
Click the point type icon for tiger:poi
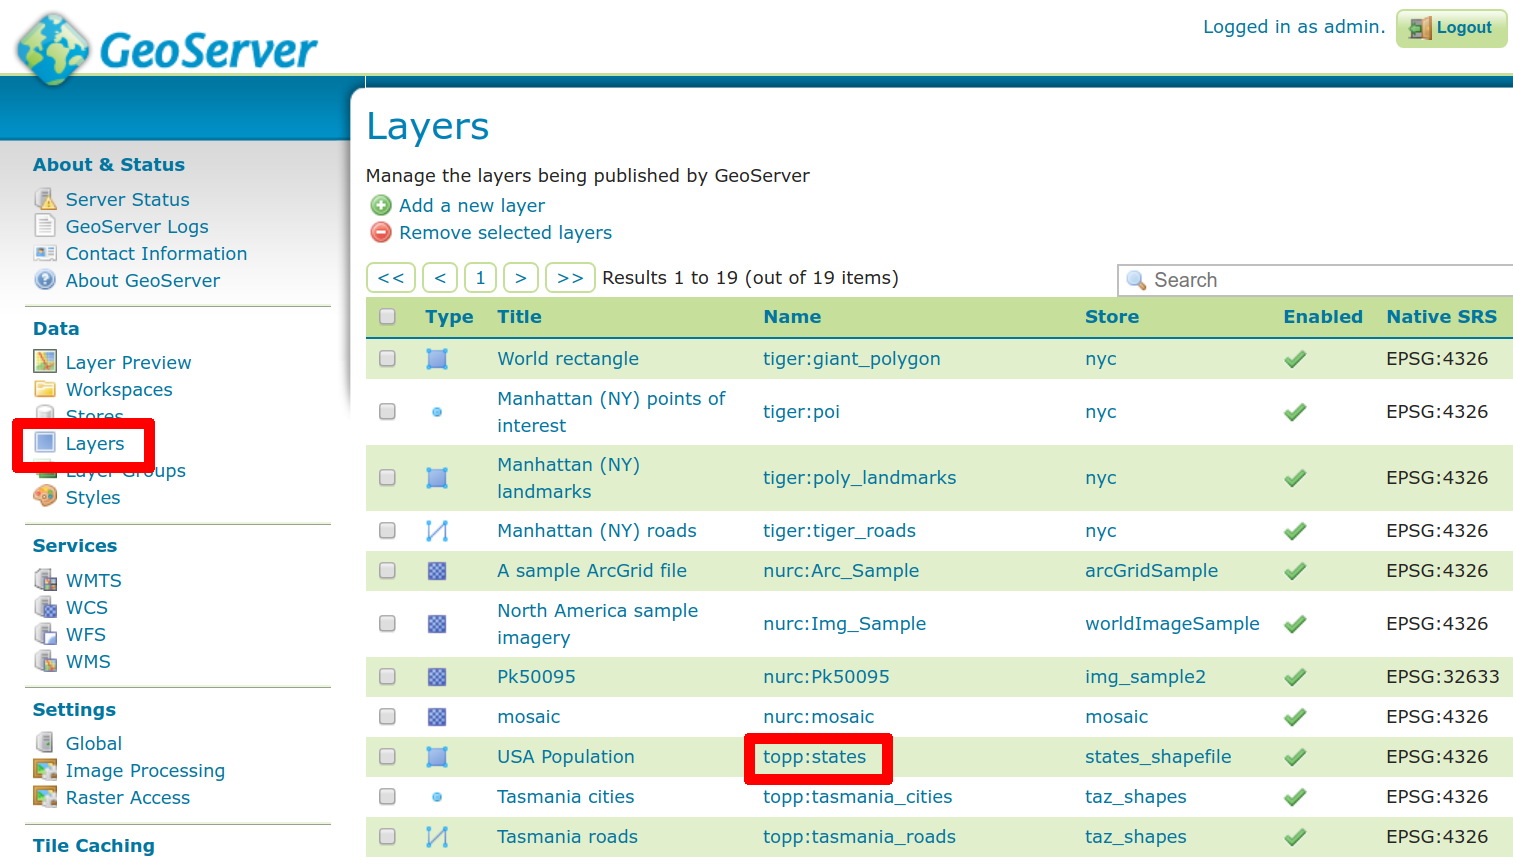pos(437,412)
